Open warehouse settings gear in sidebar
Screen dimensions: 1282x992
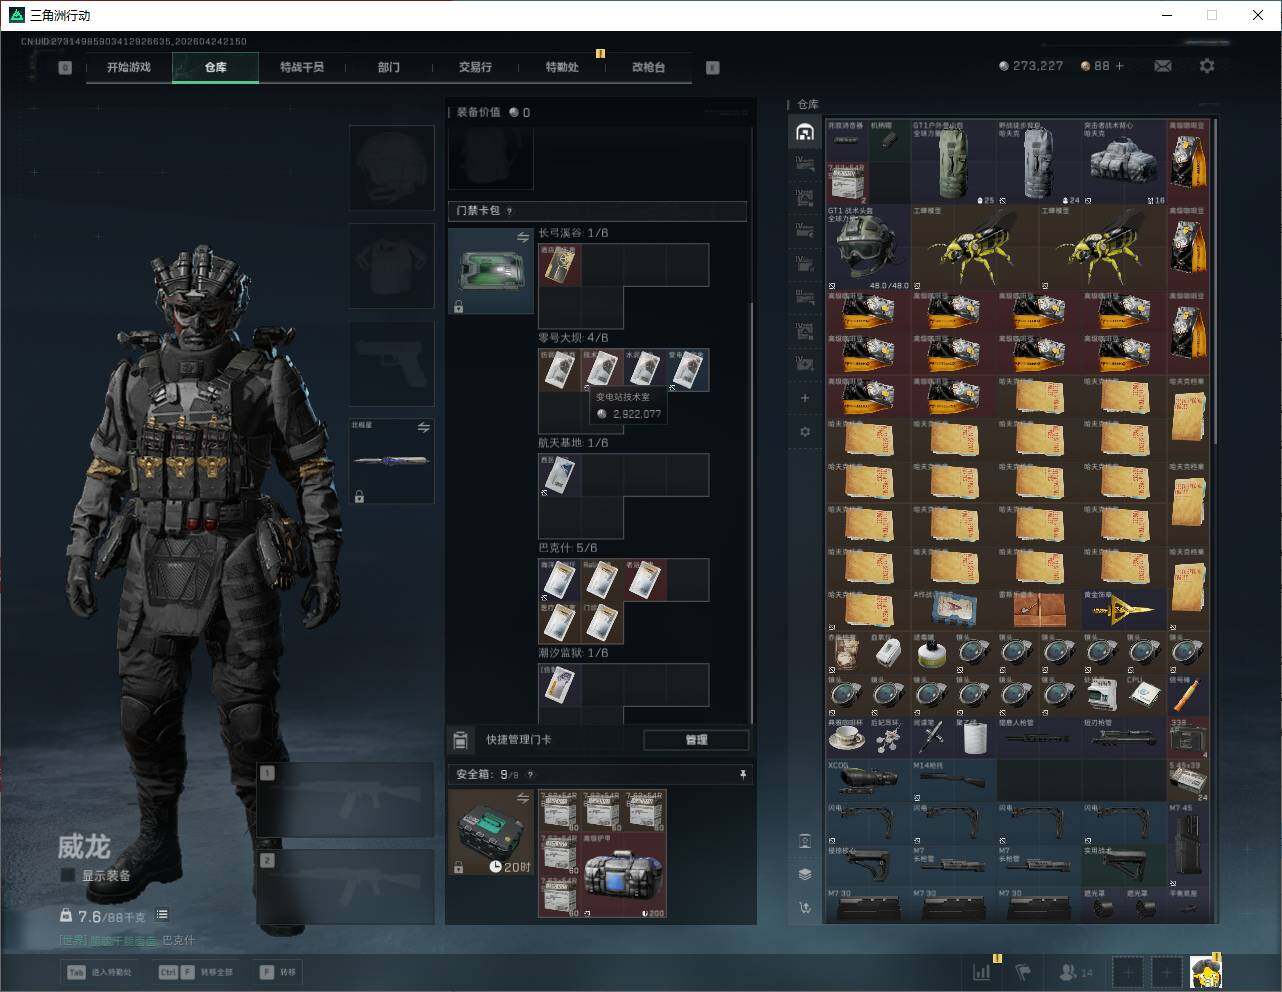click(x=805, y=432)
